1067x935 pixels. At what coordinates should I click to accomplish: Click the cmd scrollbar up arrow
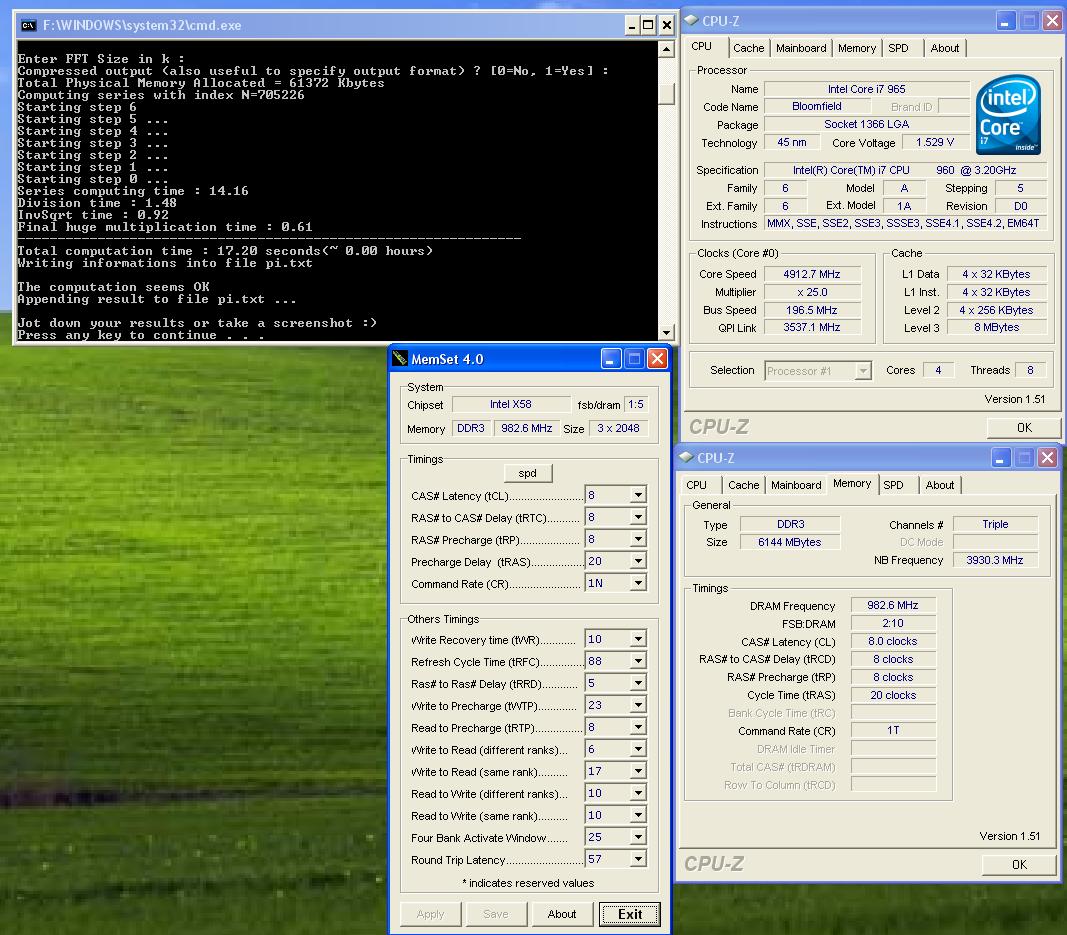666,49
